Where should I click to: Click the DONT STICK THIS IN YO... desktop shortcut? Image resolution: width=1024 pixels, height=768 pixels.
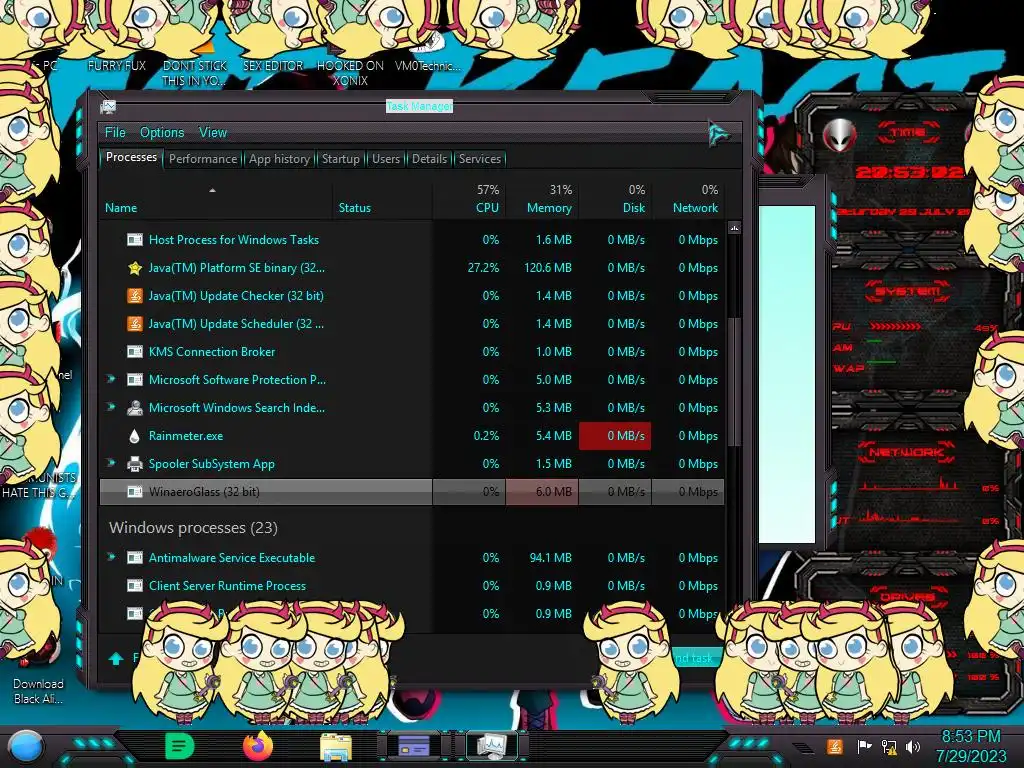pos(194,73)
